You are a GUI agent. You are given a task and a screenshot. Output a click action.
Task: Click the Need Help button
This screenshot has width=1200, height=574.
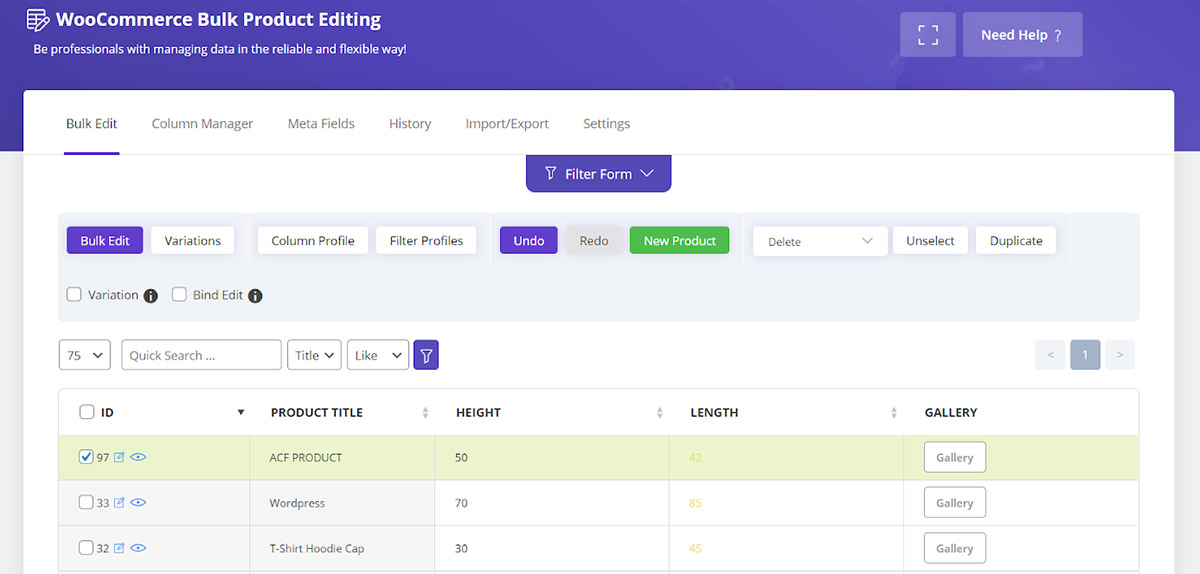(1022, 35)
